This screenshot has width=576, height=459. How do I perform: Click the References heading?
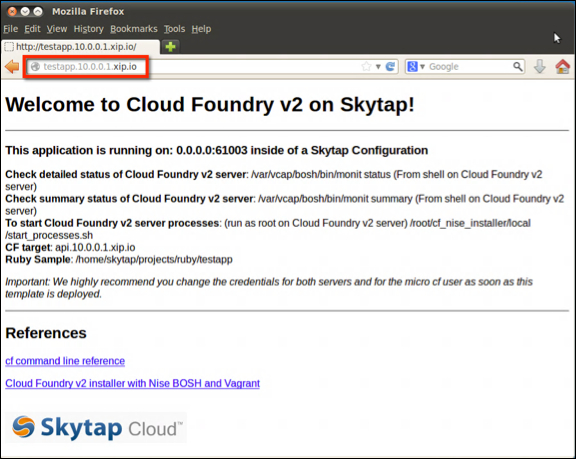point(46,333)
